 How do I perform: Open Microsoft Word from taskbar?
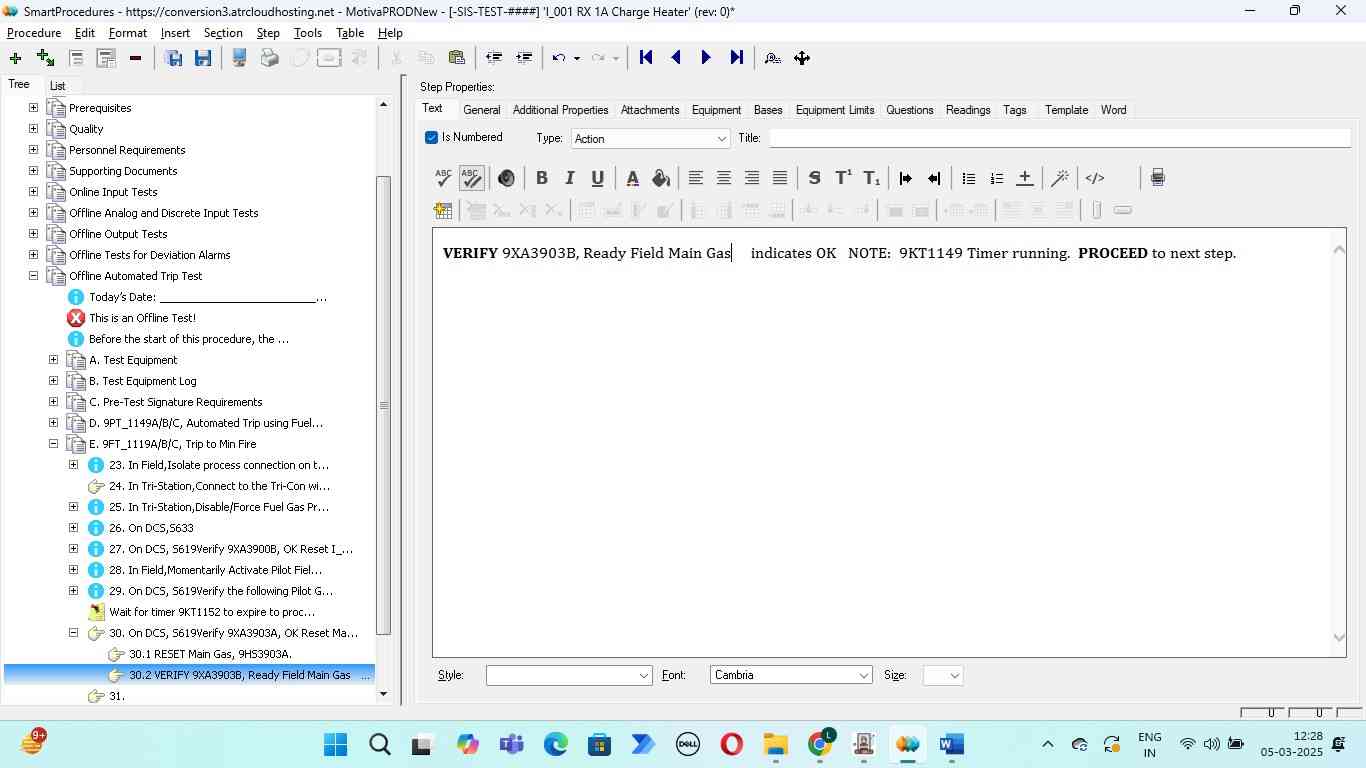coord(951,745)
